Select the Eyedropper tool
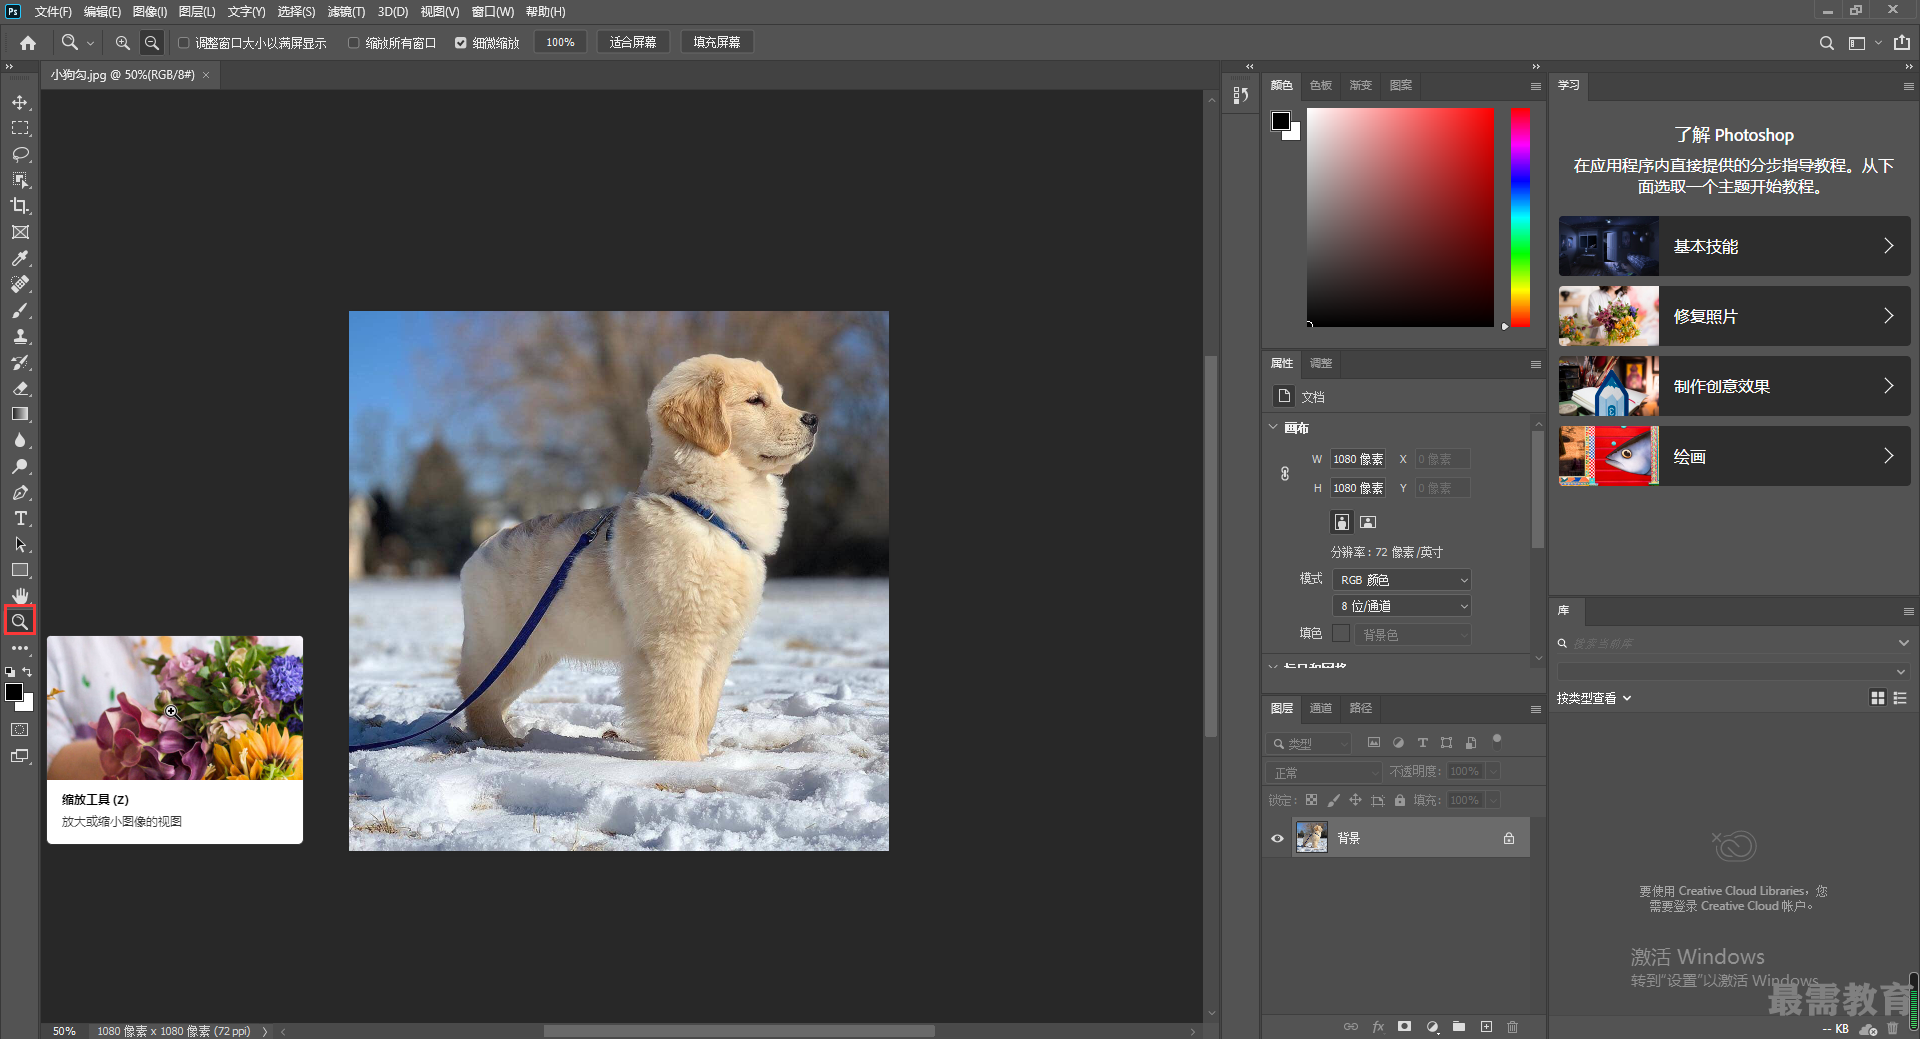 click(x=20, y=258)
